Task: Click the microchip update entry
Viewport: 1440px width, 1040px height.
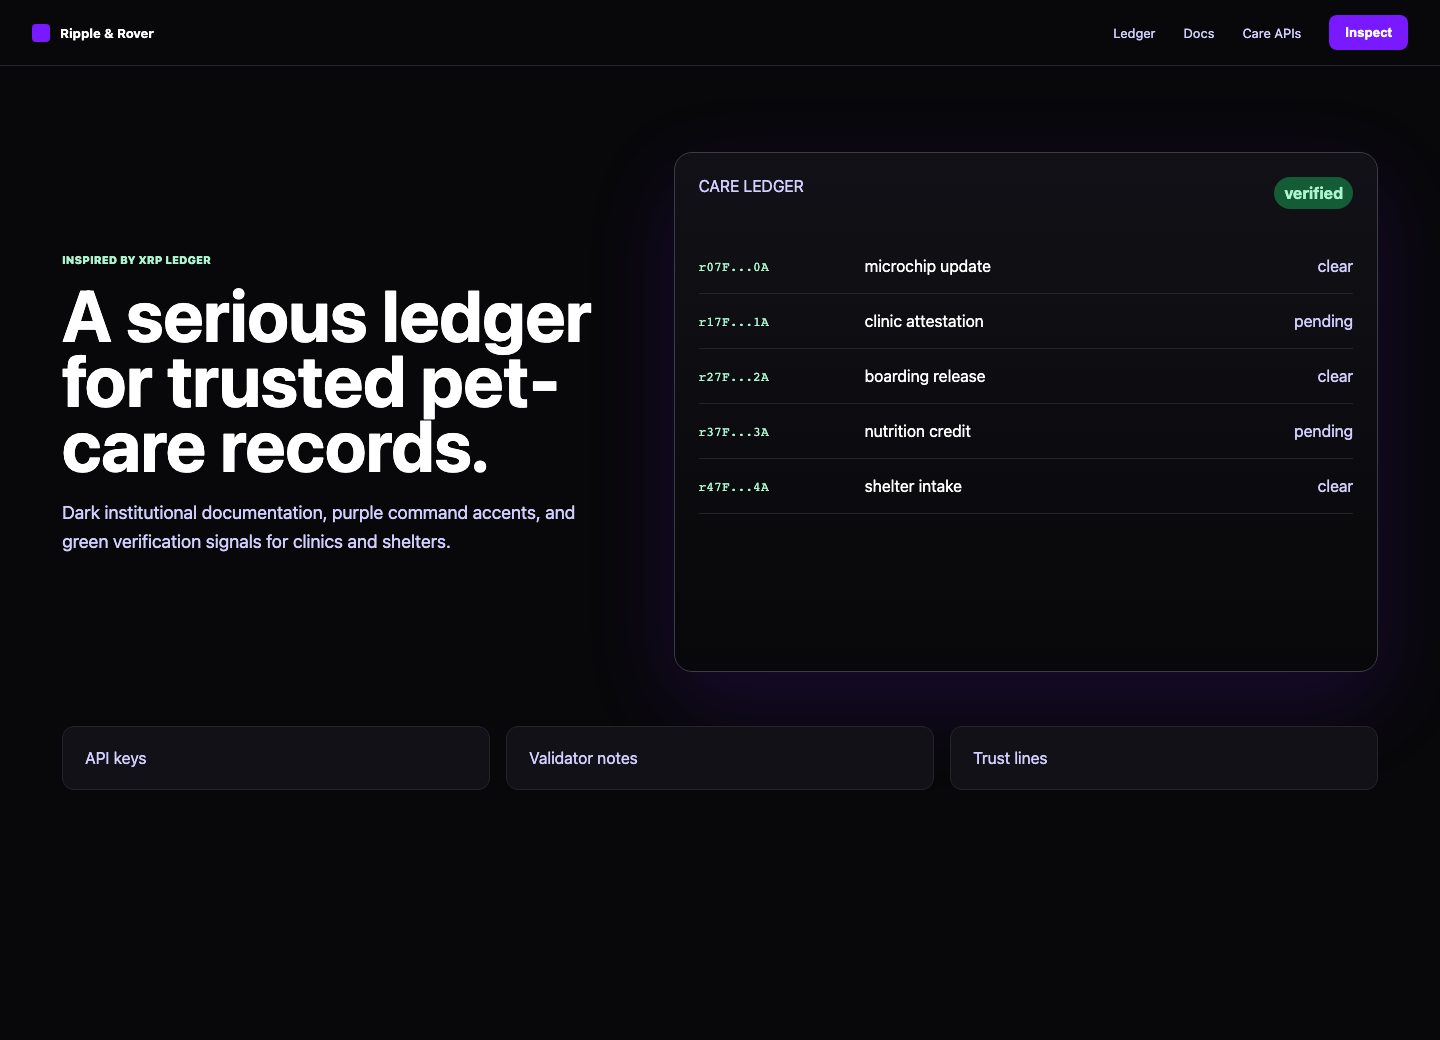Action: [x=928, y=266]
